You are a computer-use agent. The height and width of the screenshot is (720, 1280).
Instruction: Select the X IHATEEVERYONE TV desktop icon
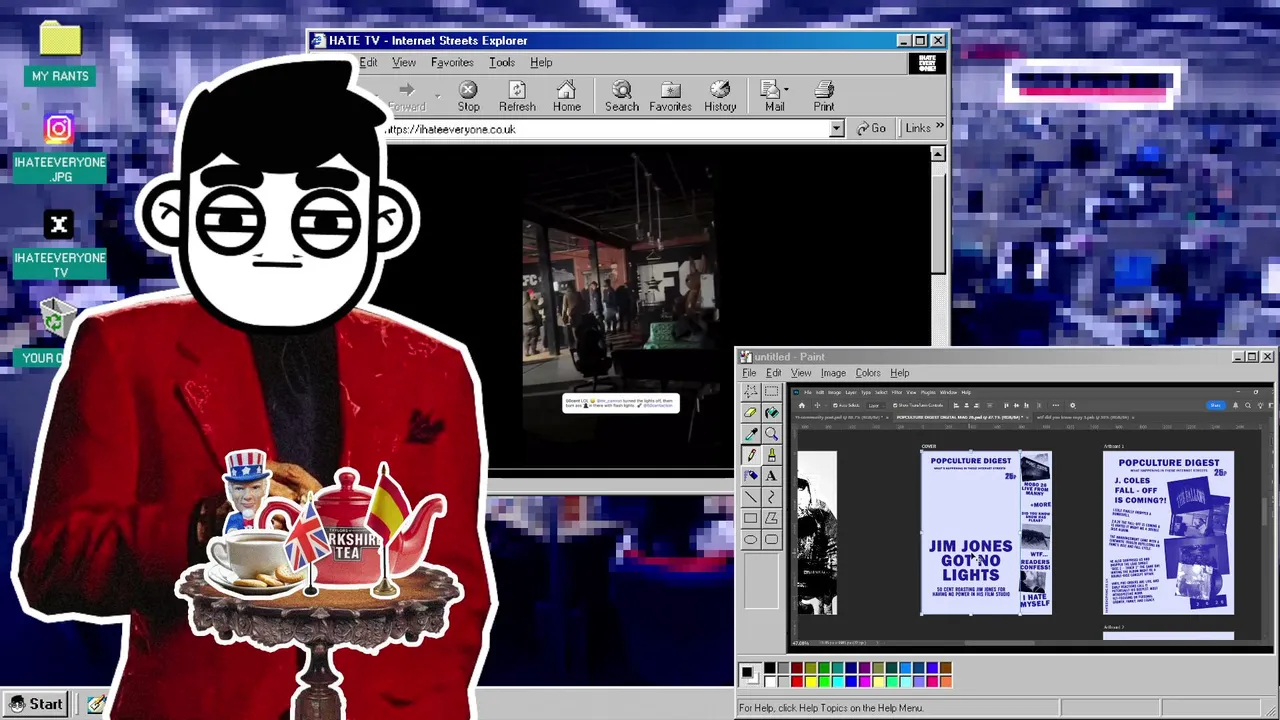coord(60,245)
